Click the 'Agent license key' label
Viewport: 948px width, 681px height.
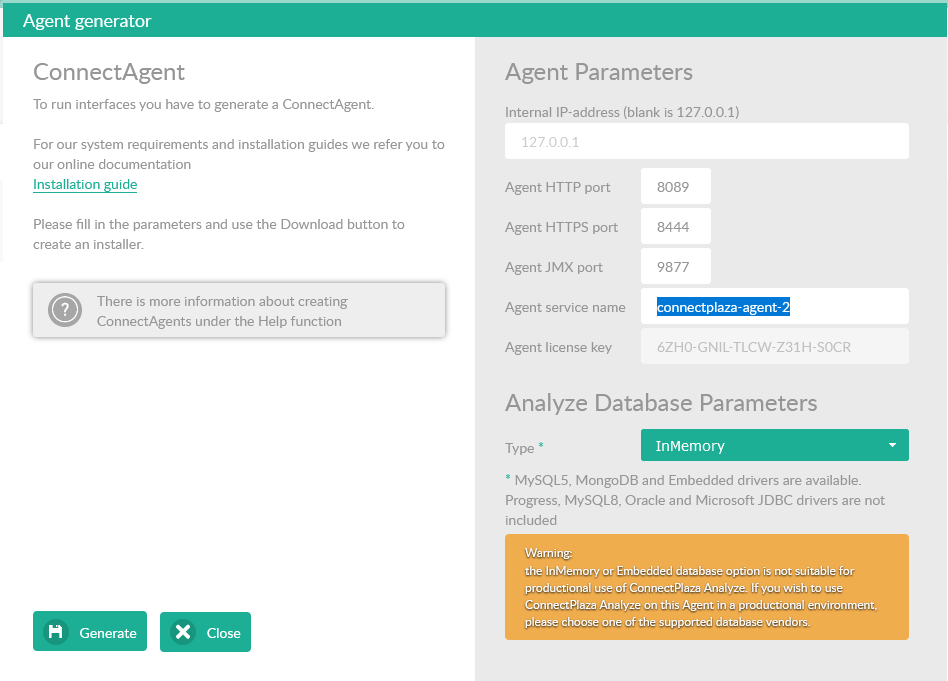(x=558, y=347)
